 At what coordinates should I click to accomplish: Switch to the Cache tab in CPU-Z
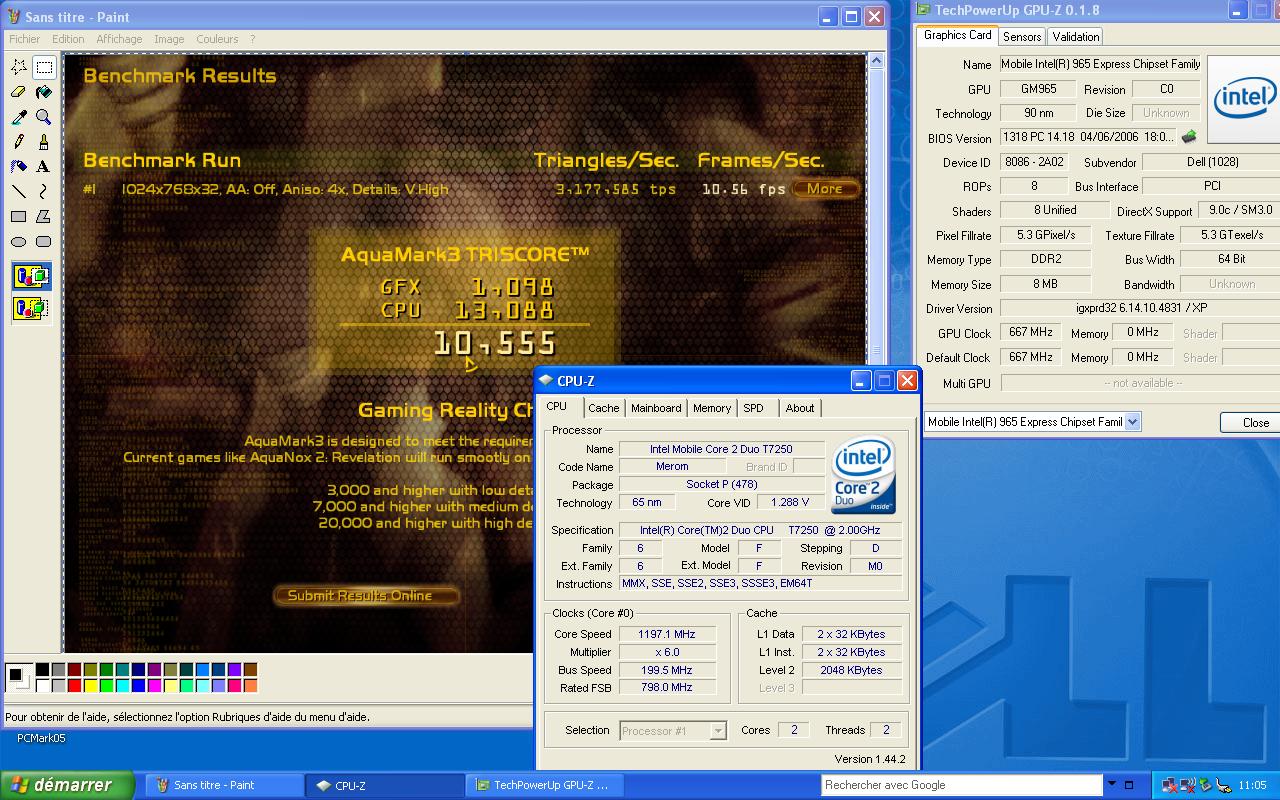pos(603,408)
